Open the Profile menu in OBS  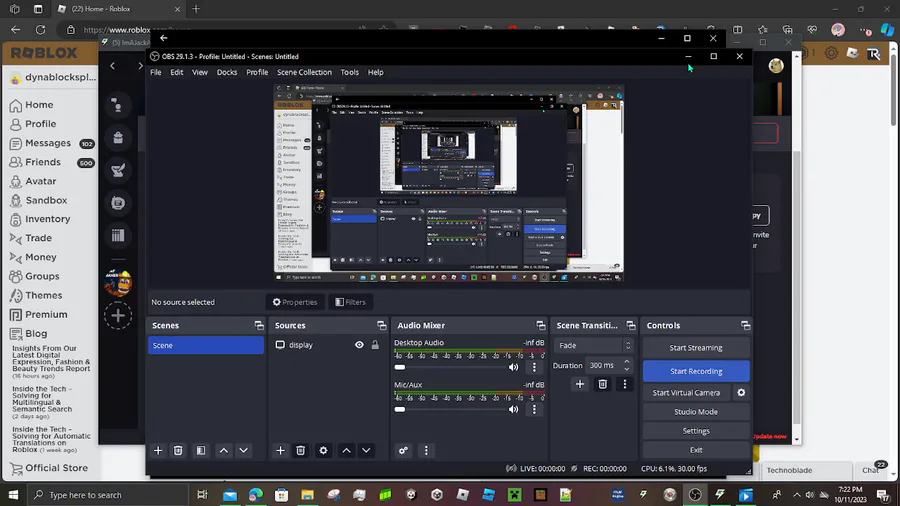pos(257,72)
